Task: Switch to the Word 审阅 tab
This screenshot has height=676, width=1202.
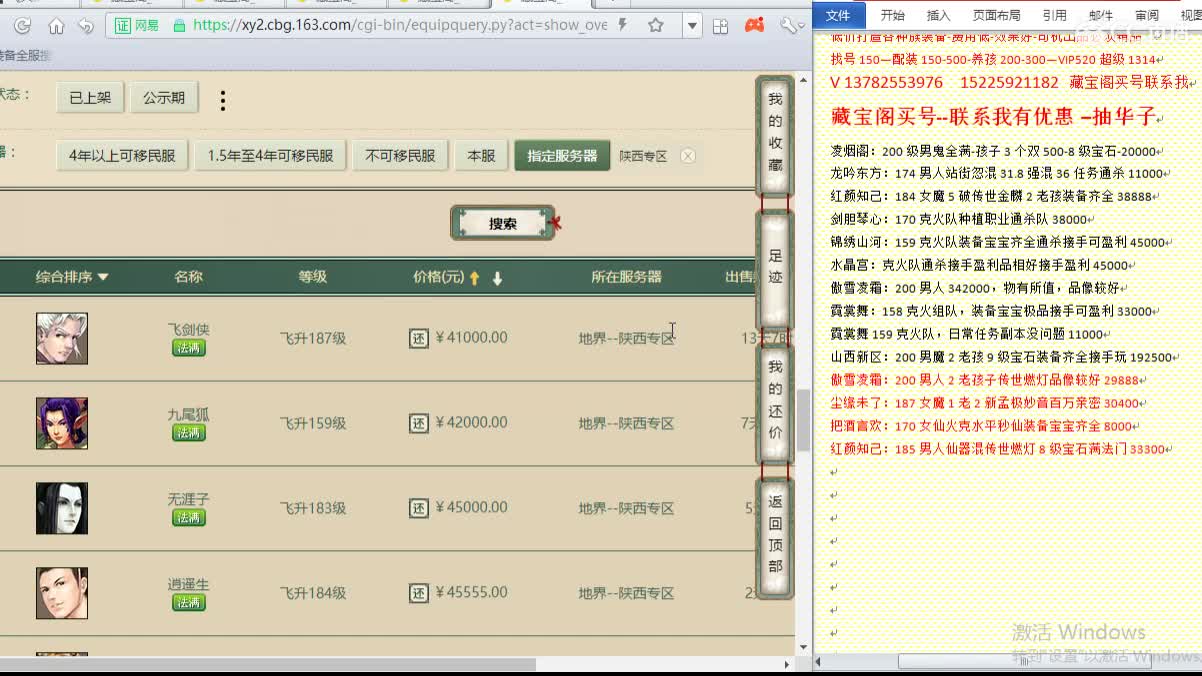Action: [x=1147, y=15]
